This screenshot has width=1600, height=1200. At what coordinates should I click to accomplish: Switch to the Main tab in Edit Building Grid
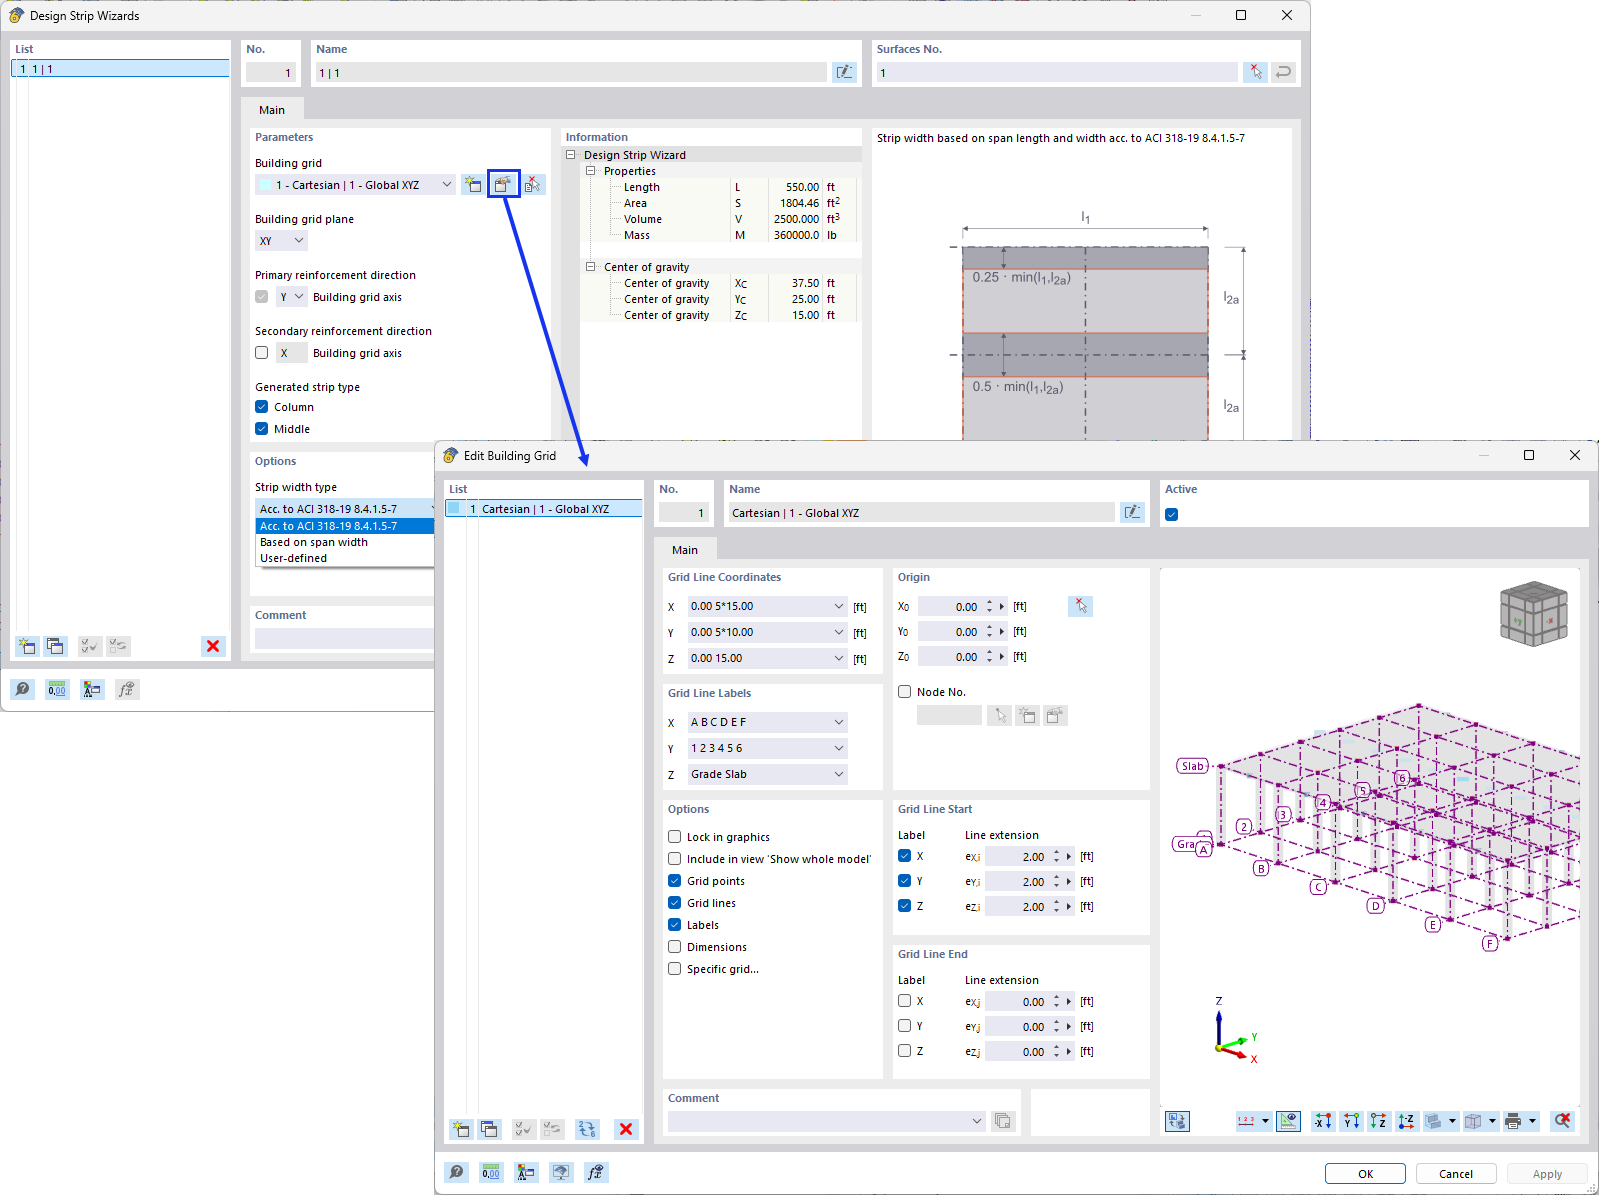pos(686,549)
